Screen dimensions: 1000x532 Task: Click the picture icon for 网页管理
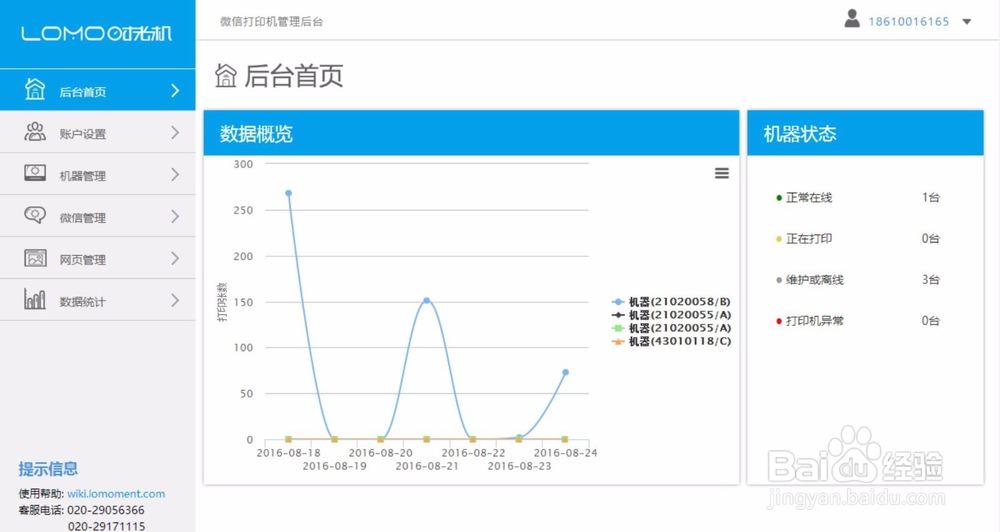[35, 258]
